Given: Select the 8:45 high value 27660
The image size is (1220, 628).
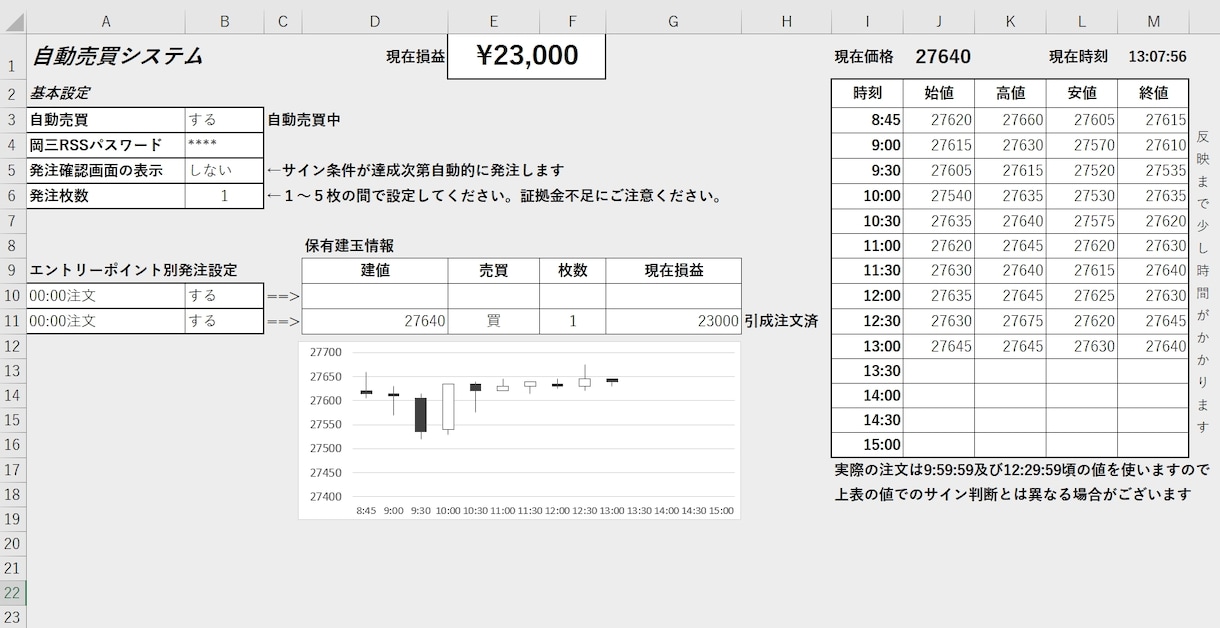Looking at the screenshot, I should (1010, 120).
